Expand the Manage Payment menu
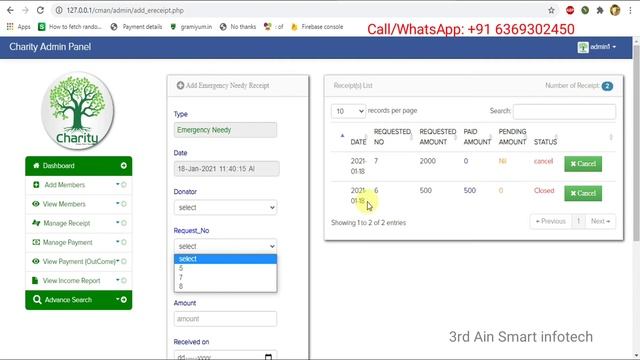This screenshot has width=640, height=360. [x=78, y=242]
